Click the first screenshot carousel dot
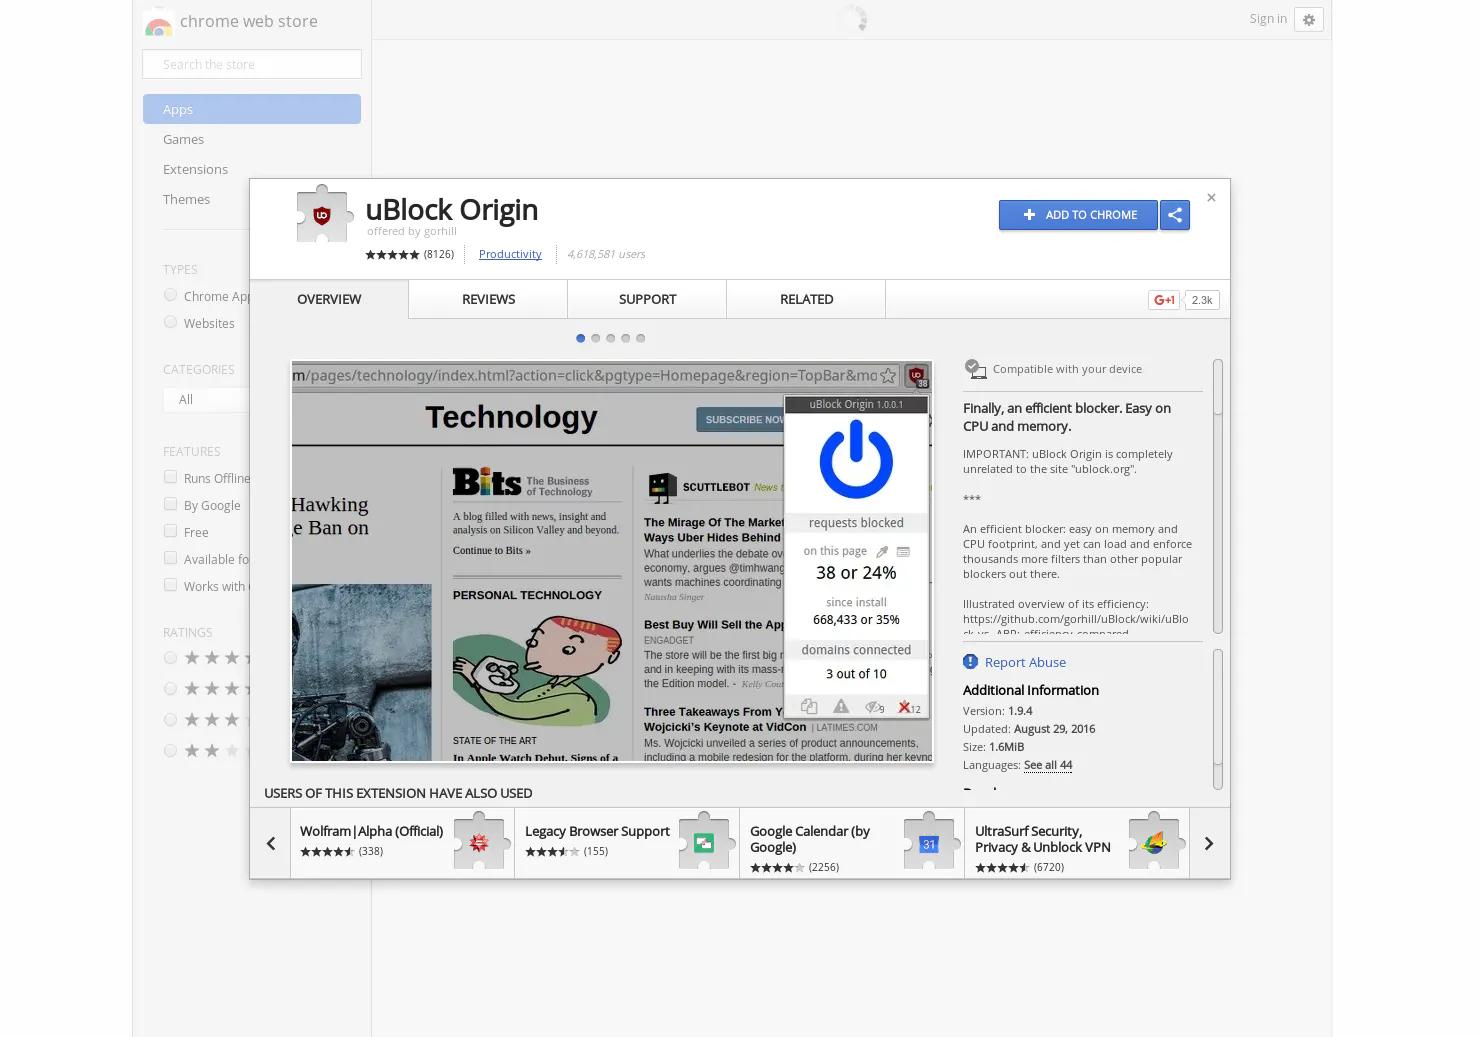Viewport: 1480px width, 1037px height. coord(581,338)
